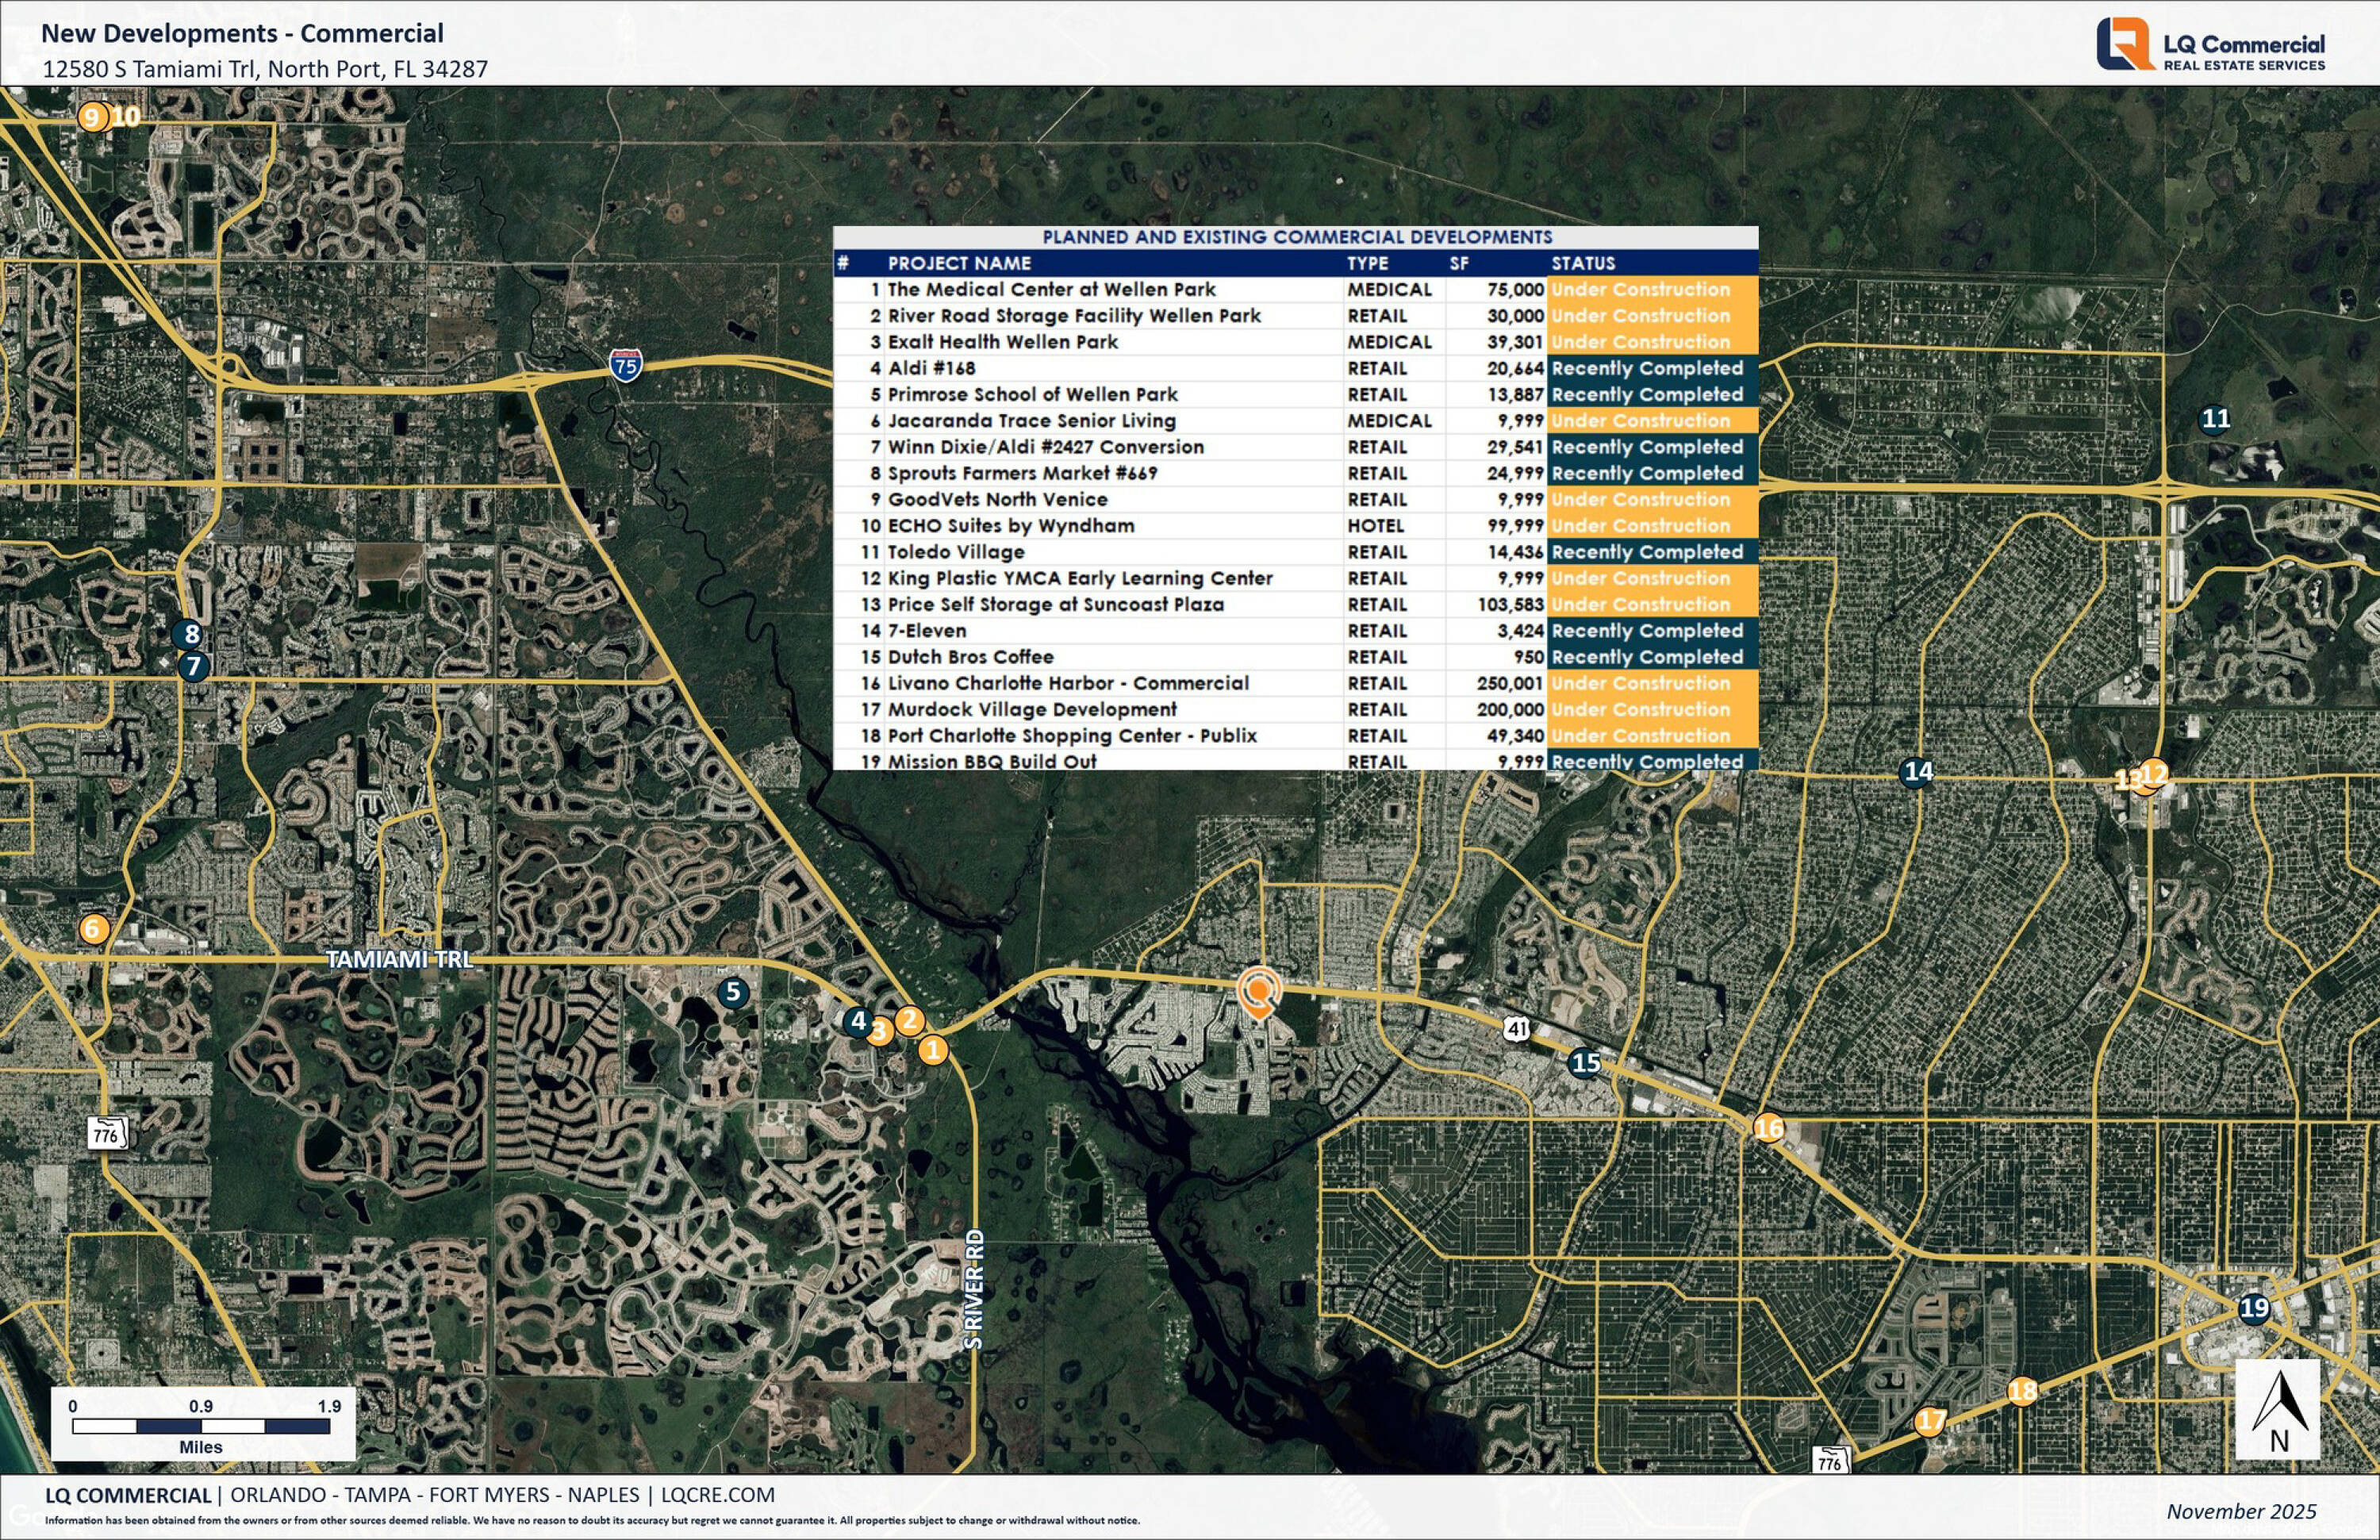This screenshot has height=1540, width=2380.
Task: Click the STATUS column header
Action: pos(1583,263)
